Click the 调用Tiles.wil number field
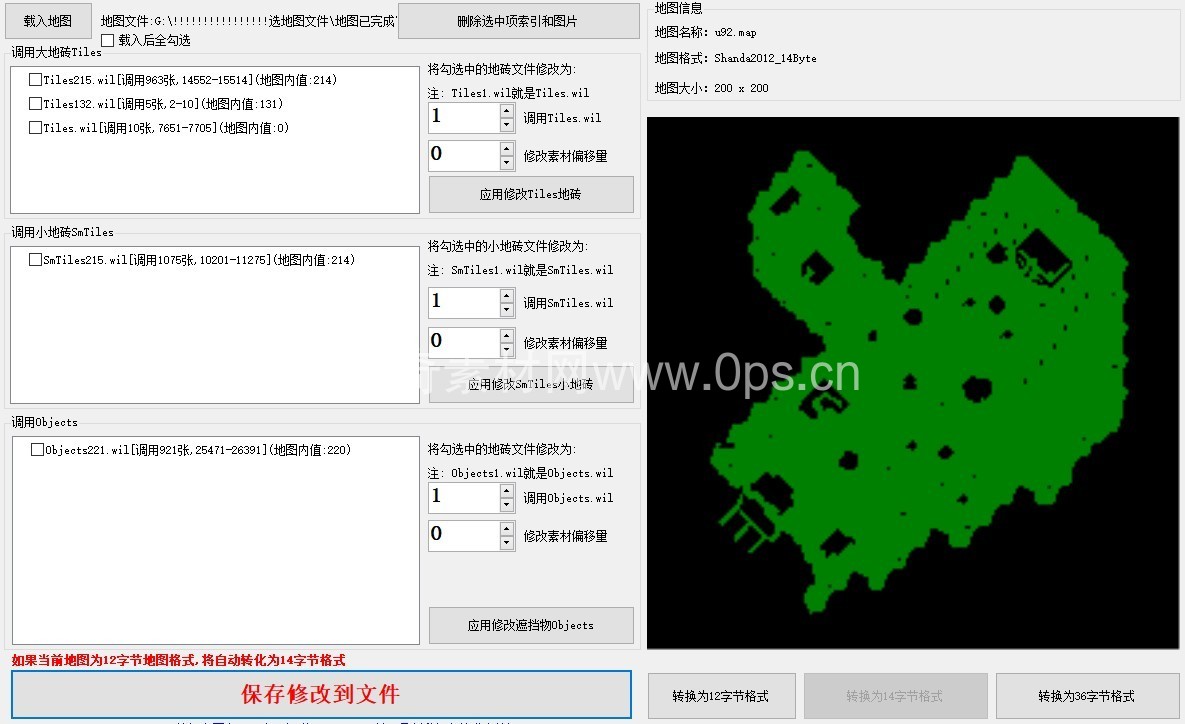 coord(463,117)
